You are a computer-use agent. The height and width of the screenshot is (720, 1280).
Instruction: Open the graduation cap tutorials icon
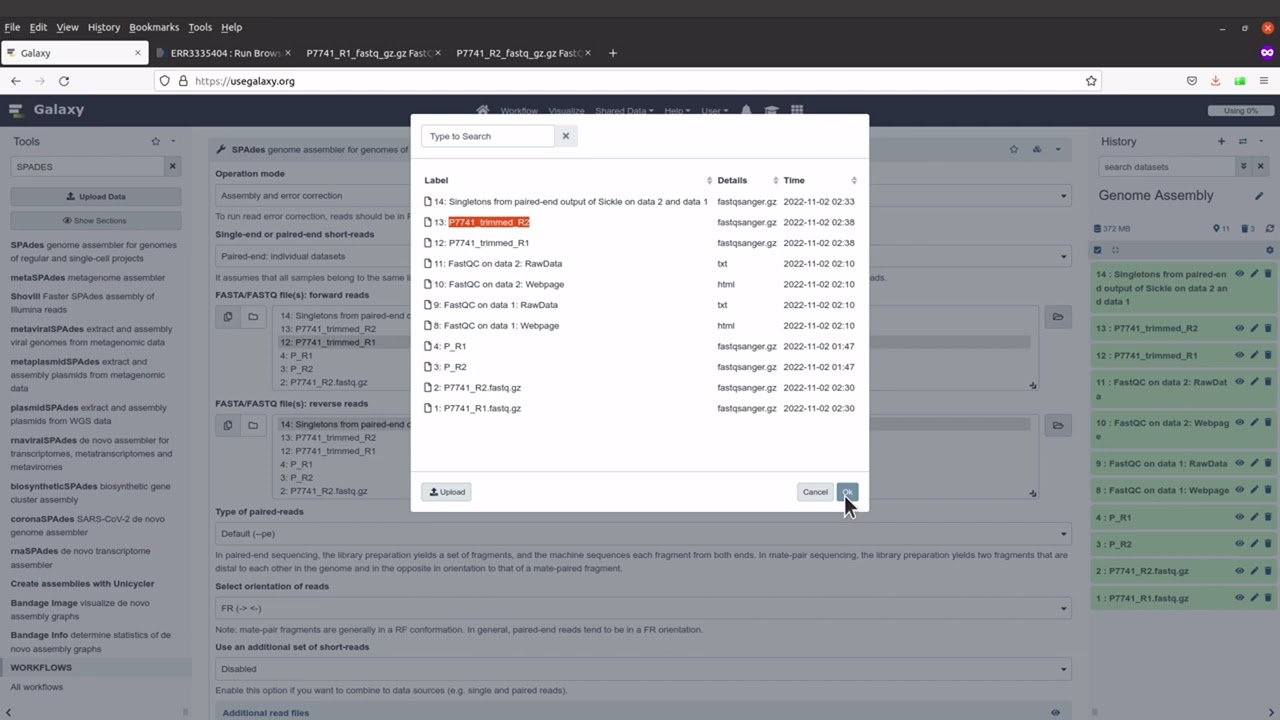pos(771,110)
